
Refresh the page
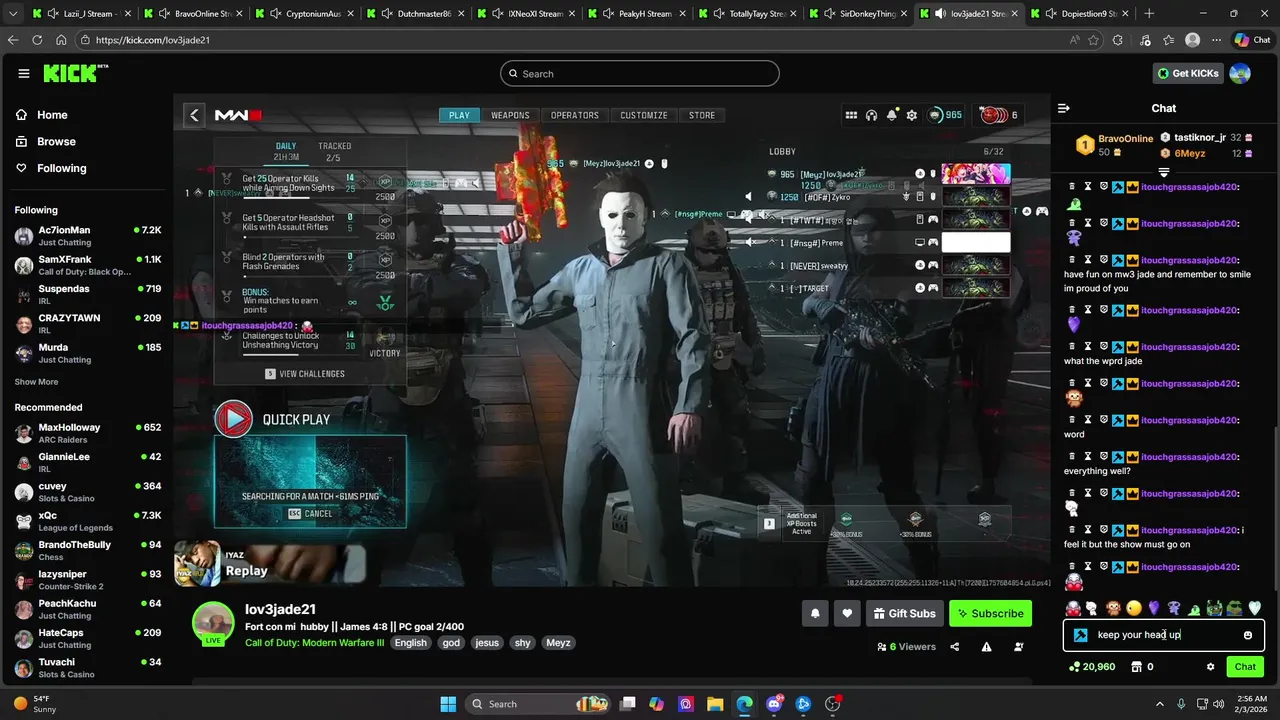pyautogui.click(x=37, y=40)
